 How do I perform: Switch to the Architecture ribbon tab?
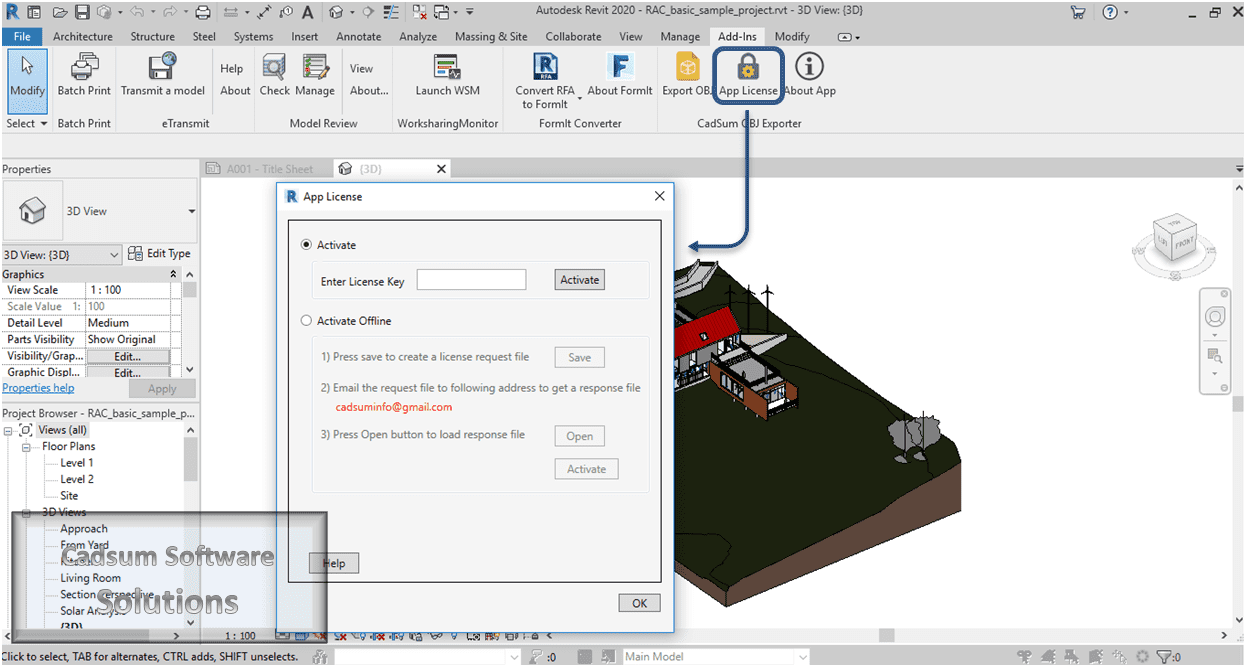tap(82, 36)
